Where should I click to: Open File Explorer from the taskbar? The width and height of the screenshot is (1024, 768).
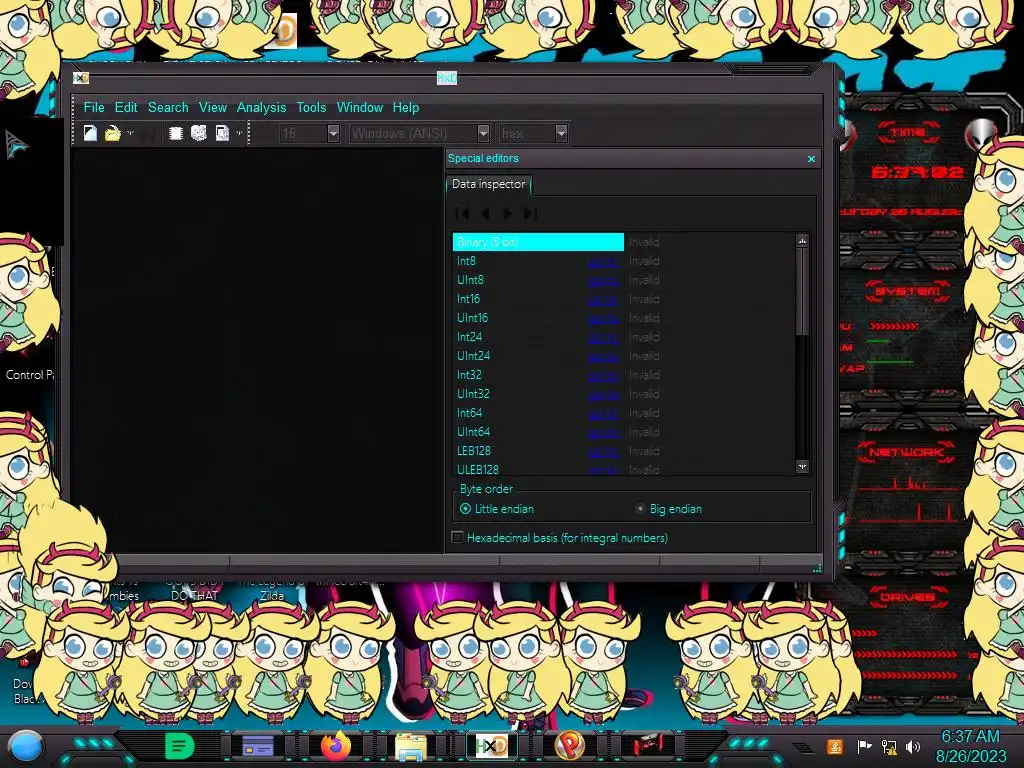point(411,746)
